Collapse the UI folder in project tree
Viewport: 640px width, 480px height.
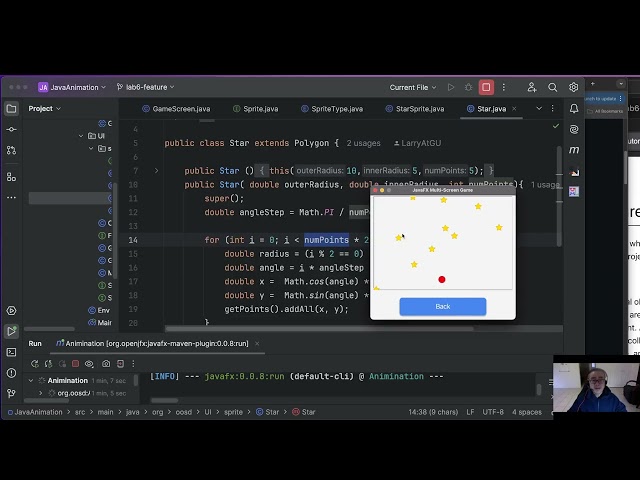(x=81, y=136)
